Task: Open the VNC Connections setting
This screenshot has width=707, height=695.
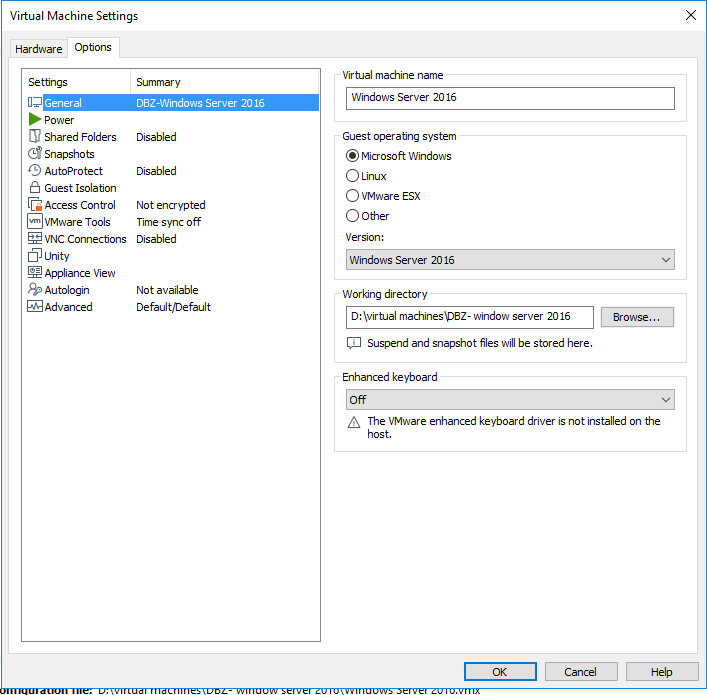Action: [x=173, y=239]
